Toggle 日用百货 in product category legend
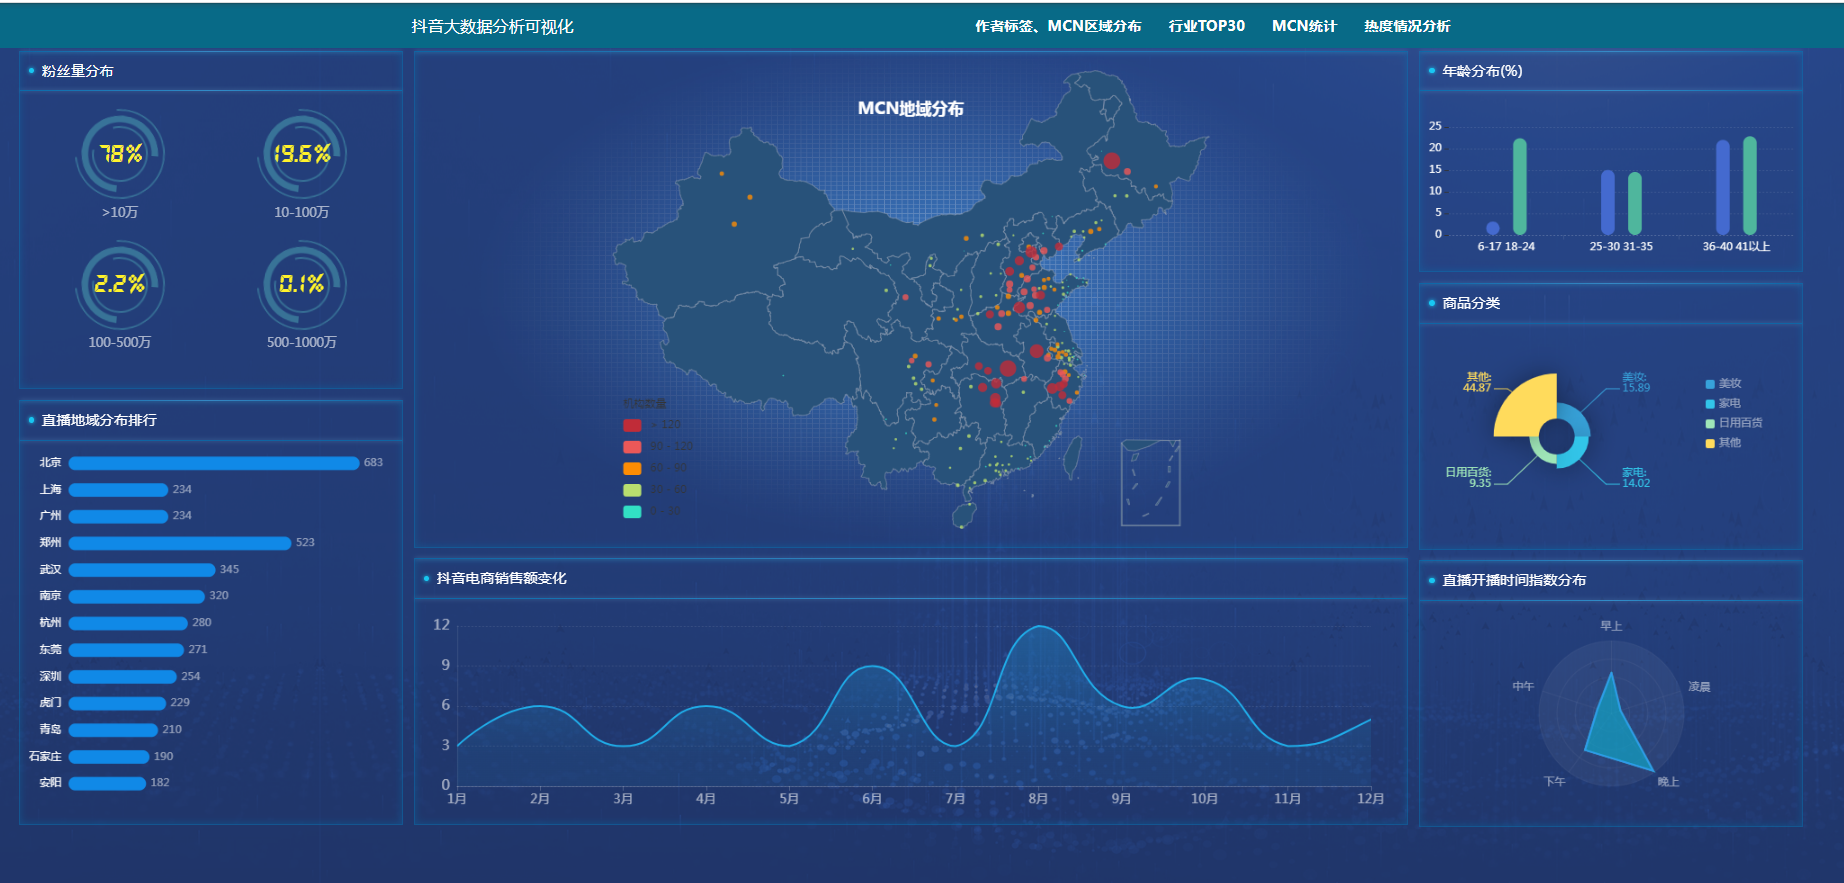 [1734, 423]
